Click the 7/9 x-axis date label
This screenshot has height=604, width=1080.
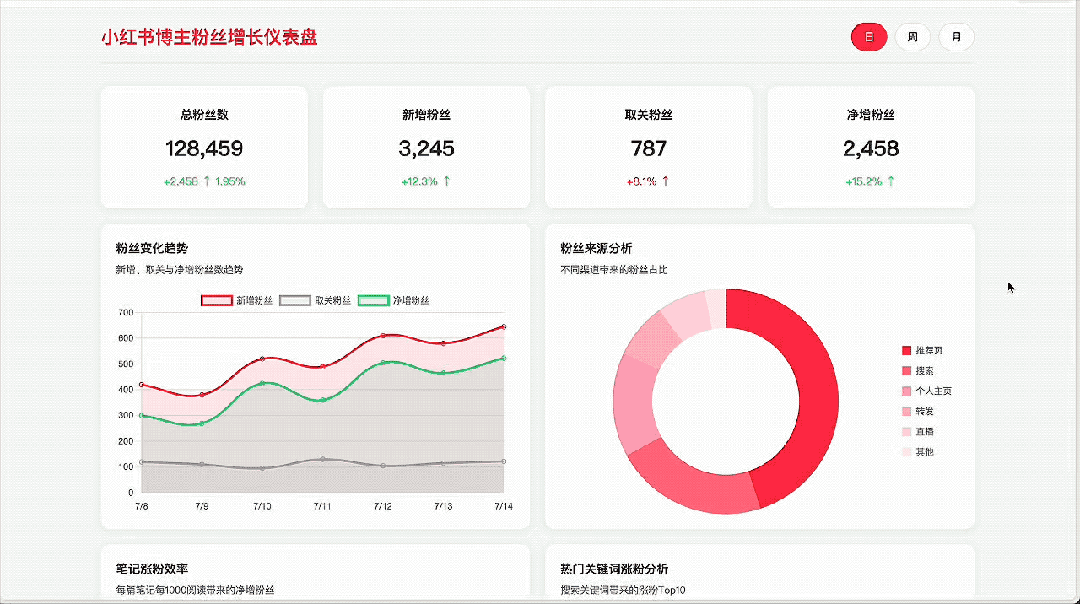point(202,506)
